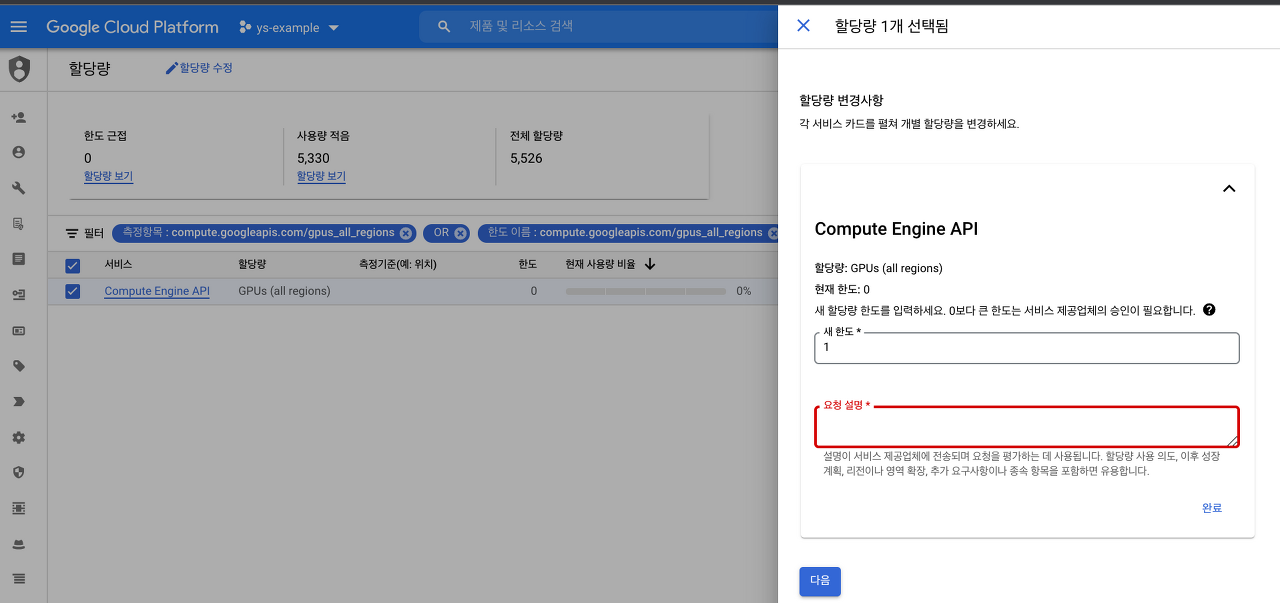Image resolution: width=1280 pixels, height=603 pixels.
Task: Click 할당량 수정 edit quotas button
Action: click(x=199, y=68)
